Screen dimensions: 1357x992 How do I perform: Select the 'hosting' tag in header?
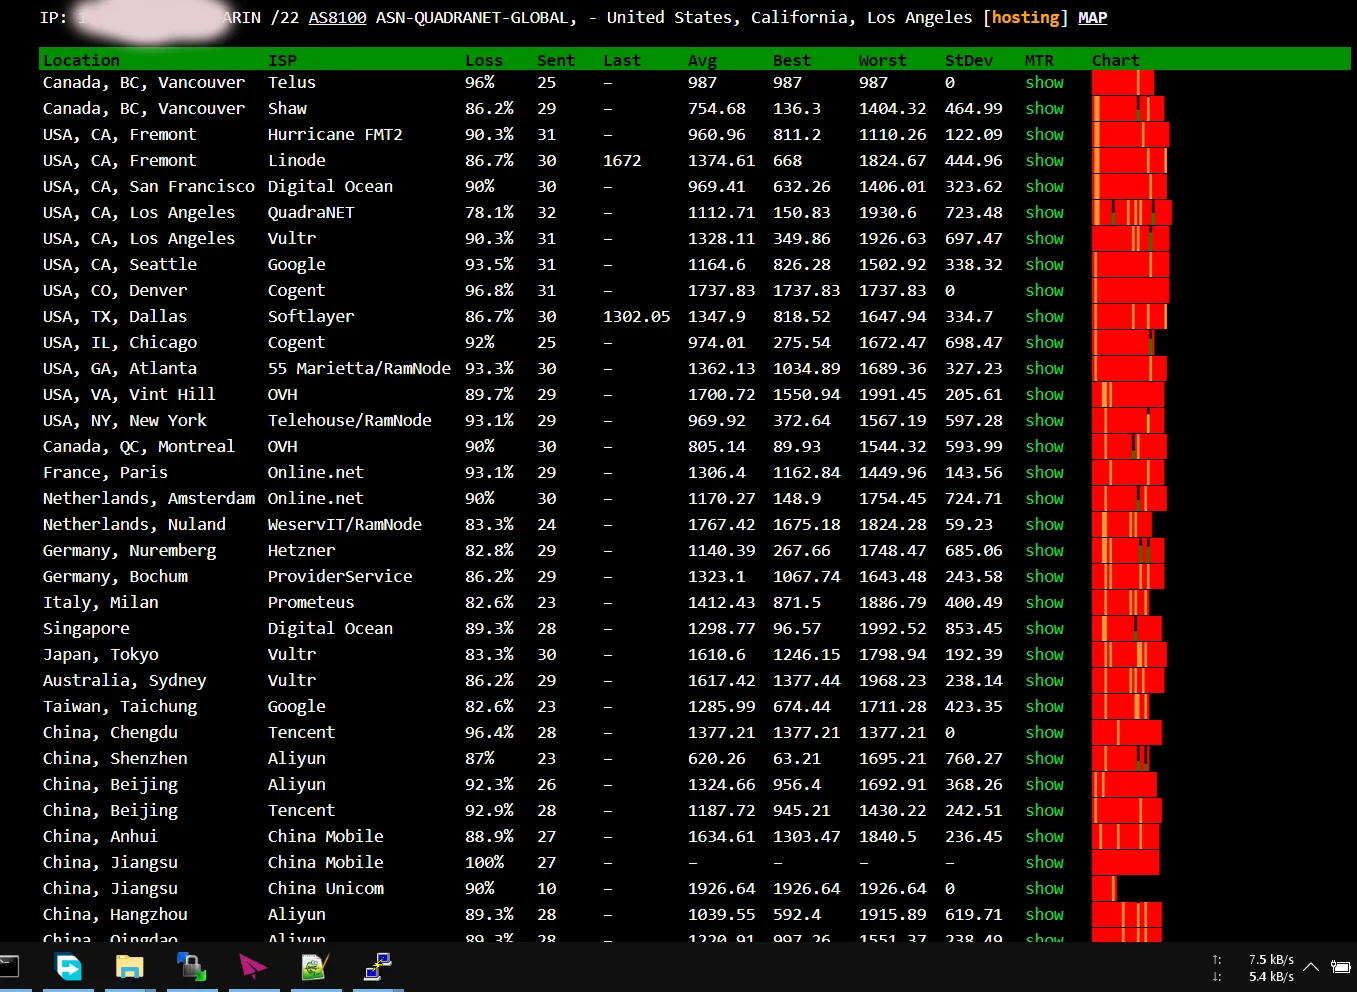click(1025, 18)
